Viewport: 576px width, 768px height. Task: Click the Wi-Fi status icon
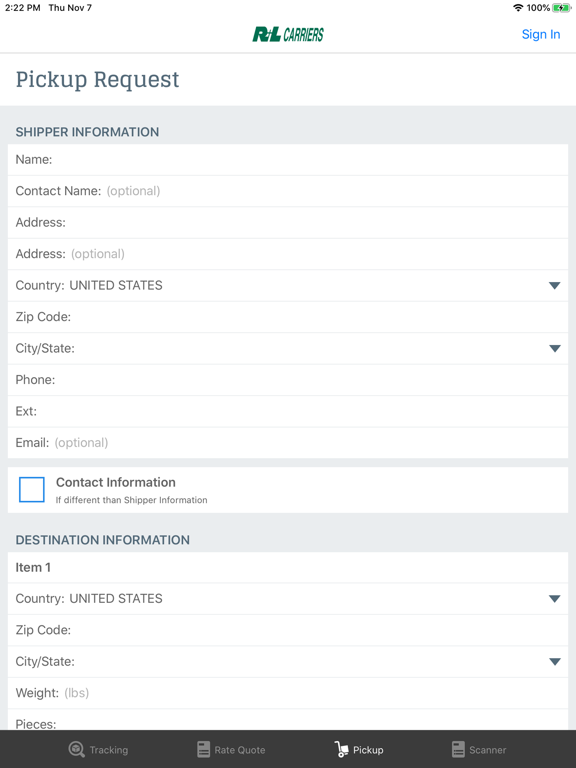pyautogui.click(x=518, y=8)
